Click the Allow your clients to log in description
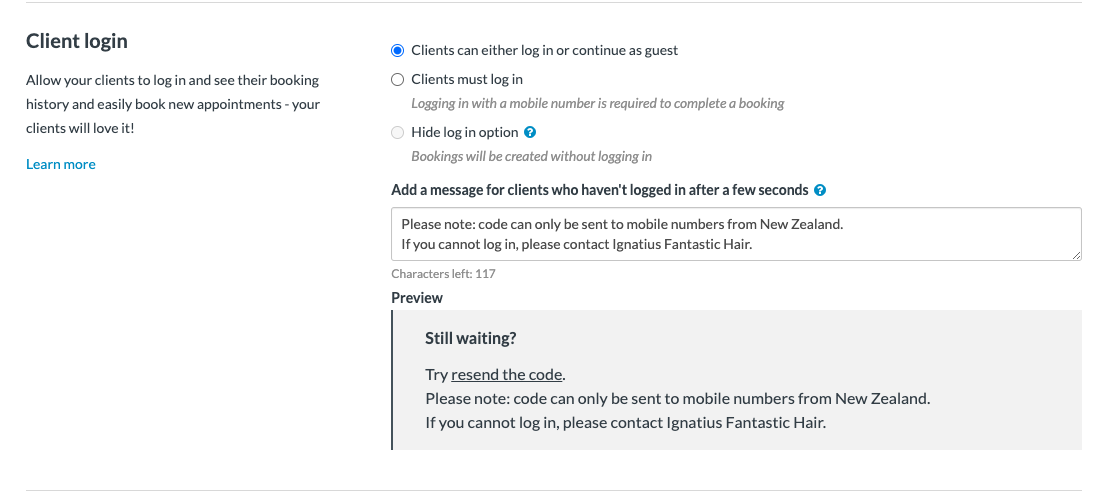The image size is (1109, 493). [x=173, y=105]
